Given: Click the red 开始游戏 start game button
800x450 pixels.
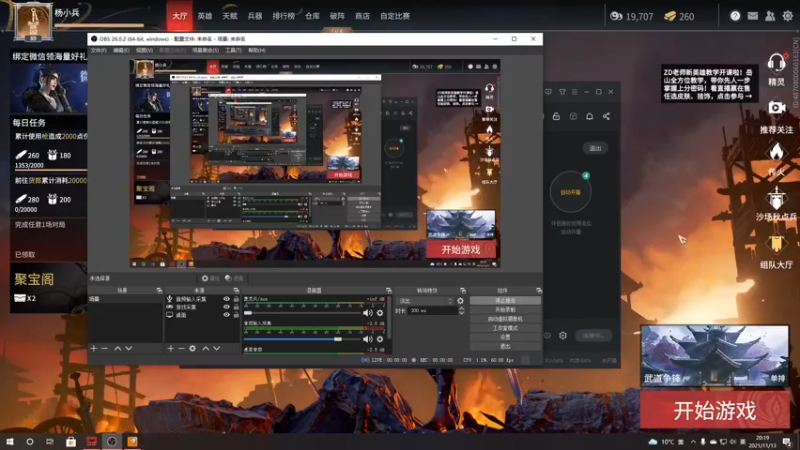Looking at the screenshot, I should [714, 410].
